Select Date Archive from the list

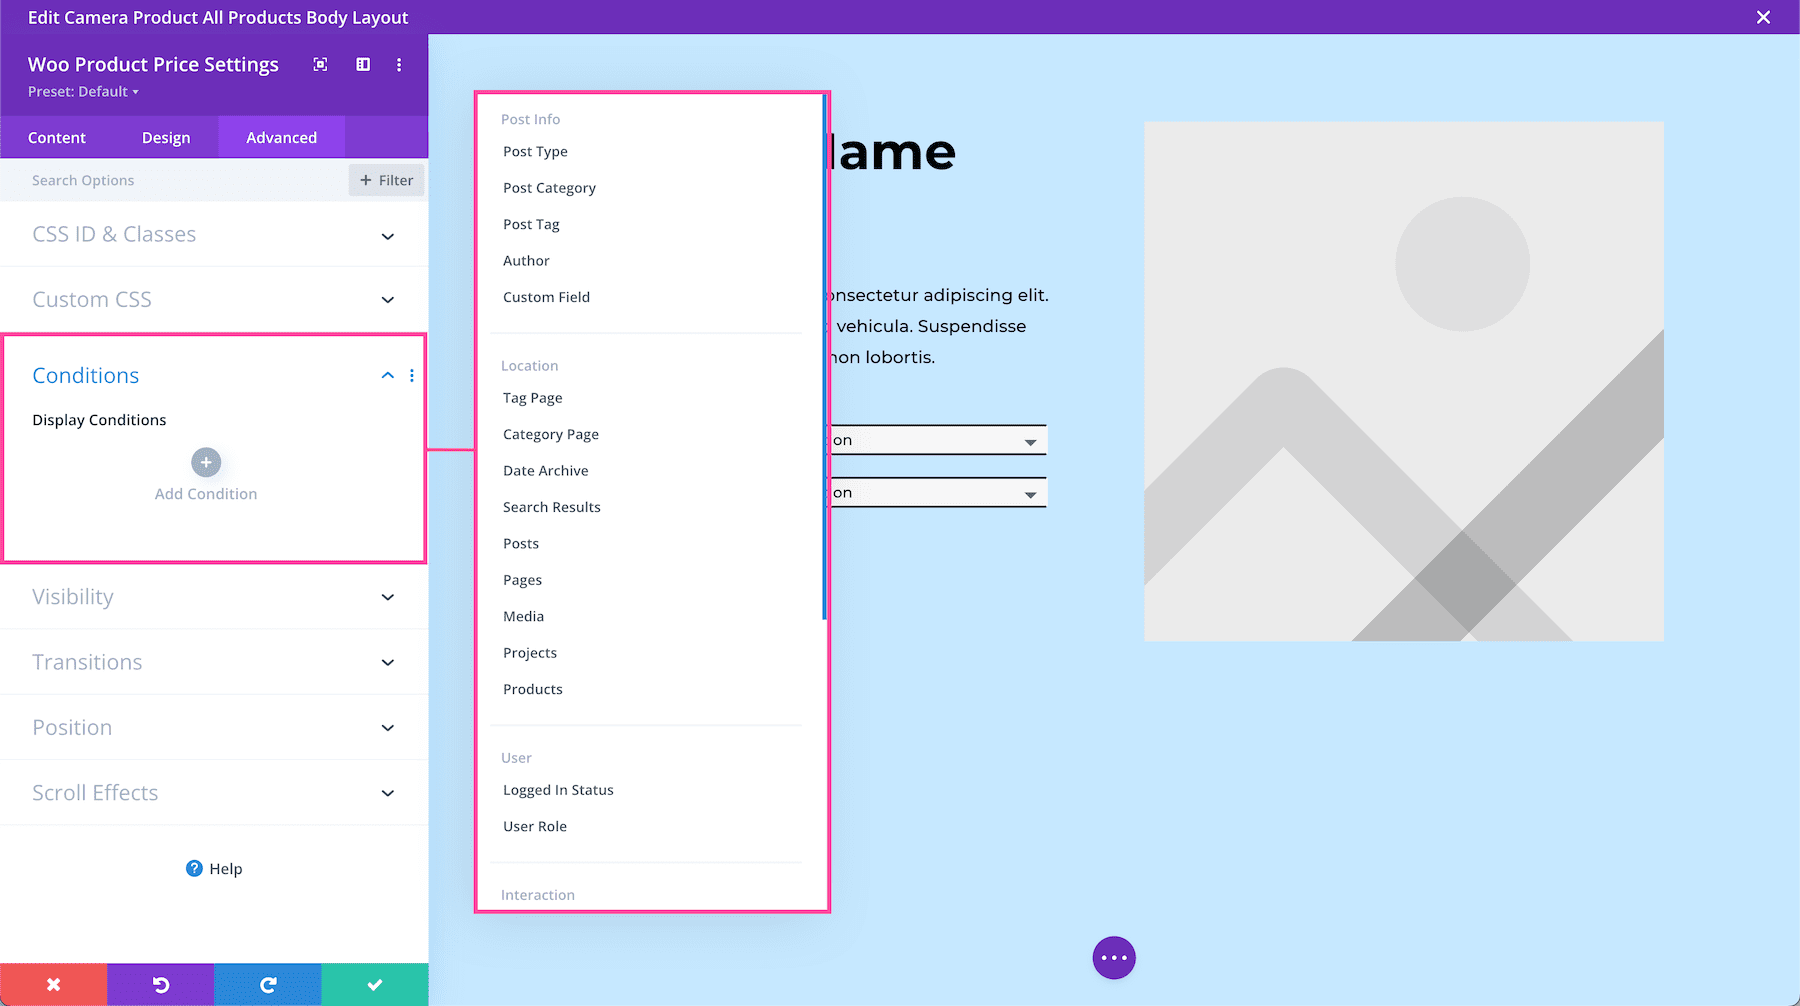point(546,471)
